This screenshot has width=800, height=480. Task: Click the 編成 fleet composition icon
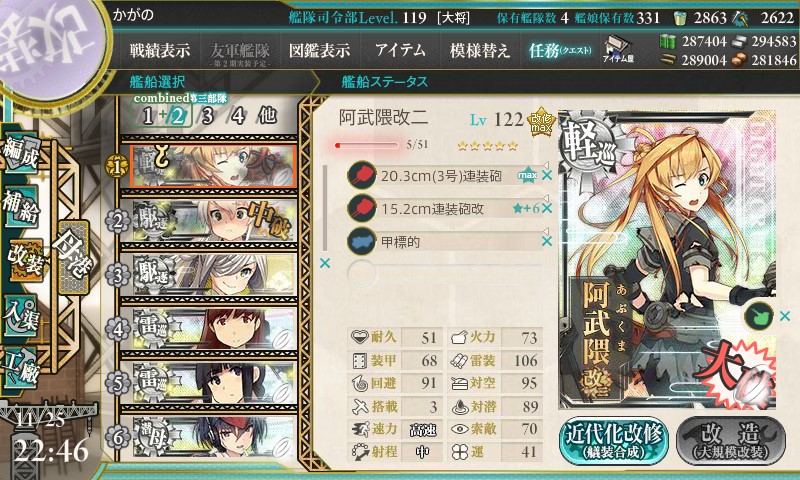21,154
